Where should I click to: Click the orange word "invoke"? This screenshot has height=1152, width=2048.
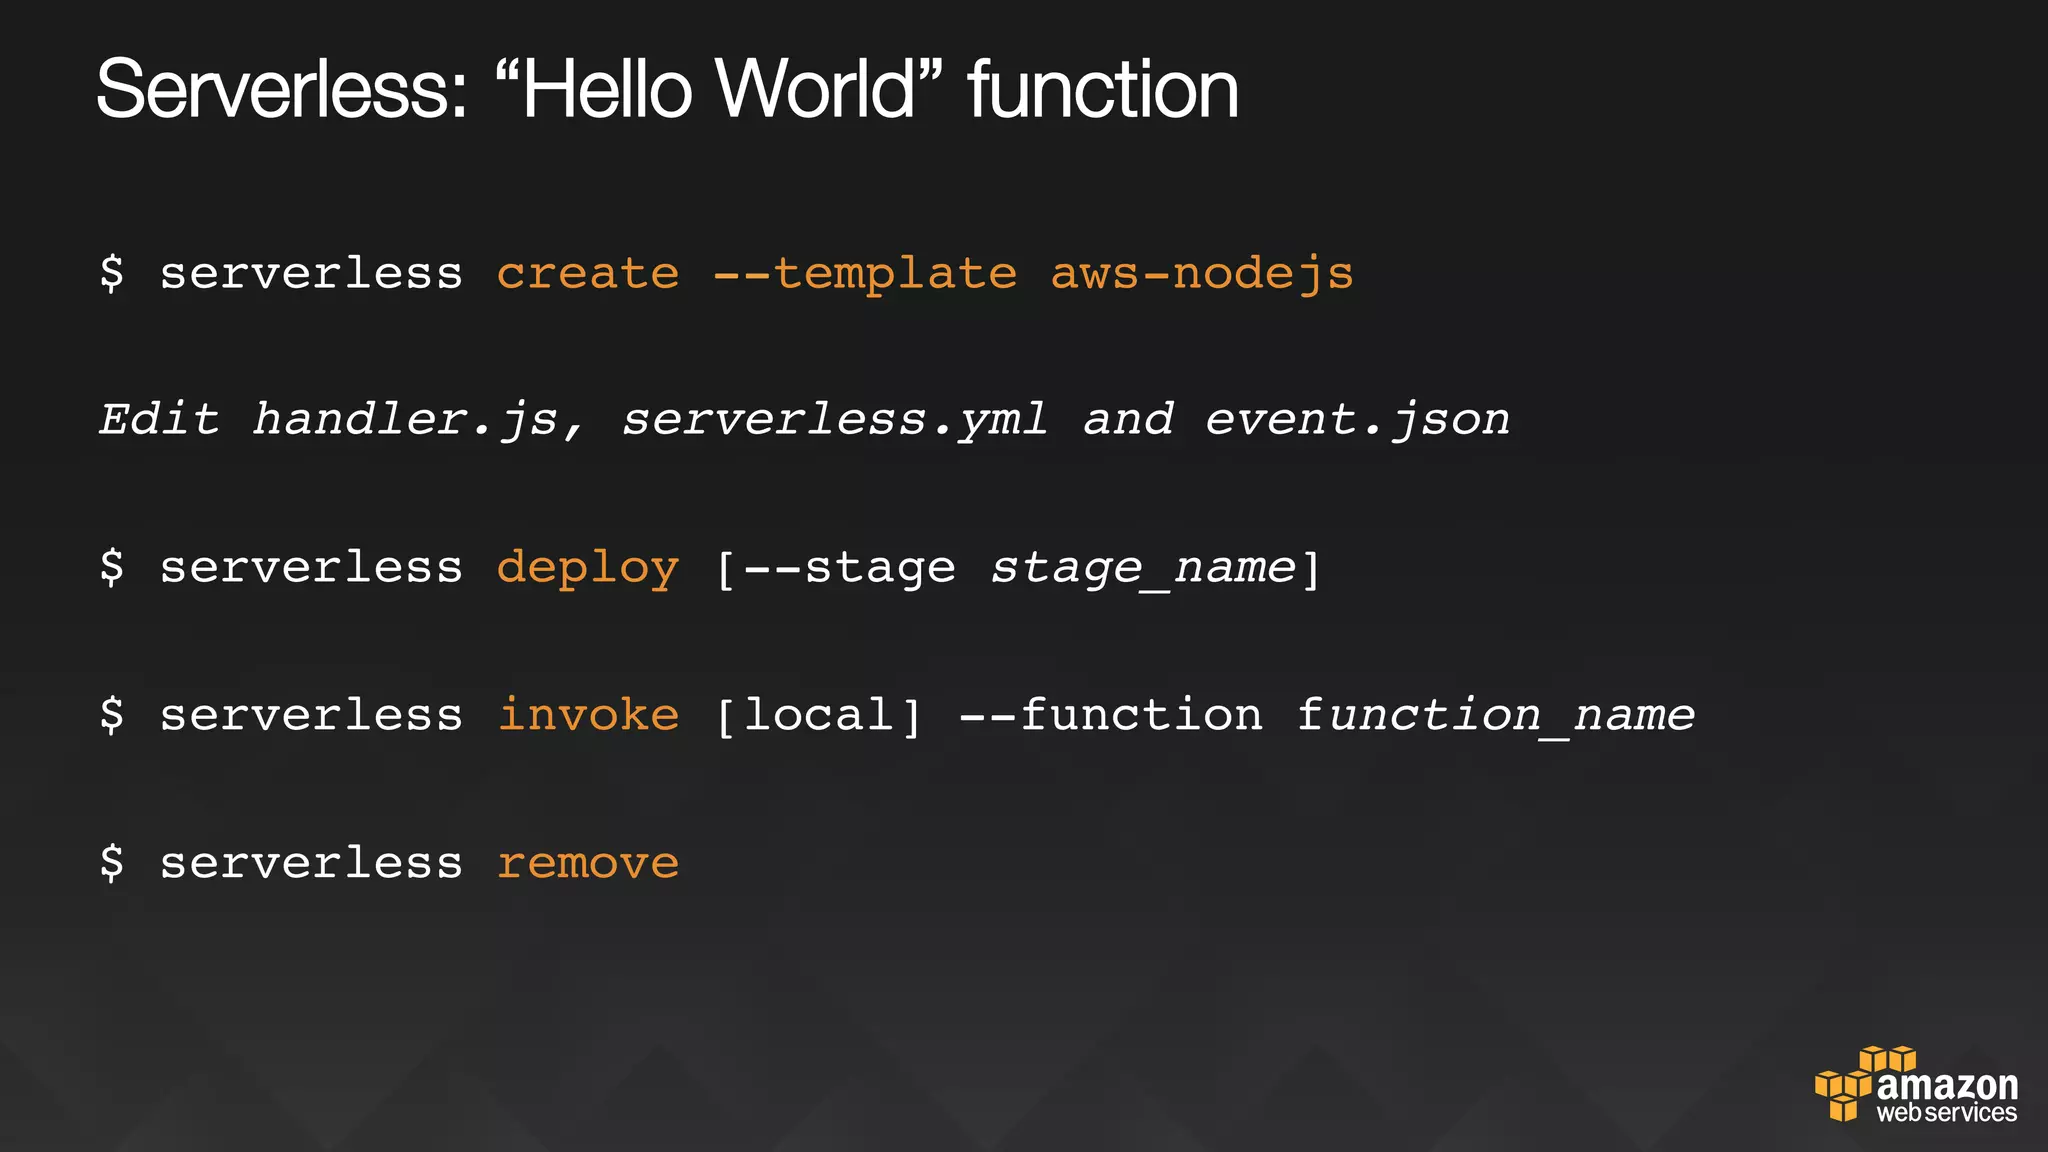coord(588,715)
